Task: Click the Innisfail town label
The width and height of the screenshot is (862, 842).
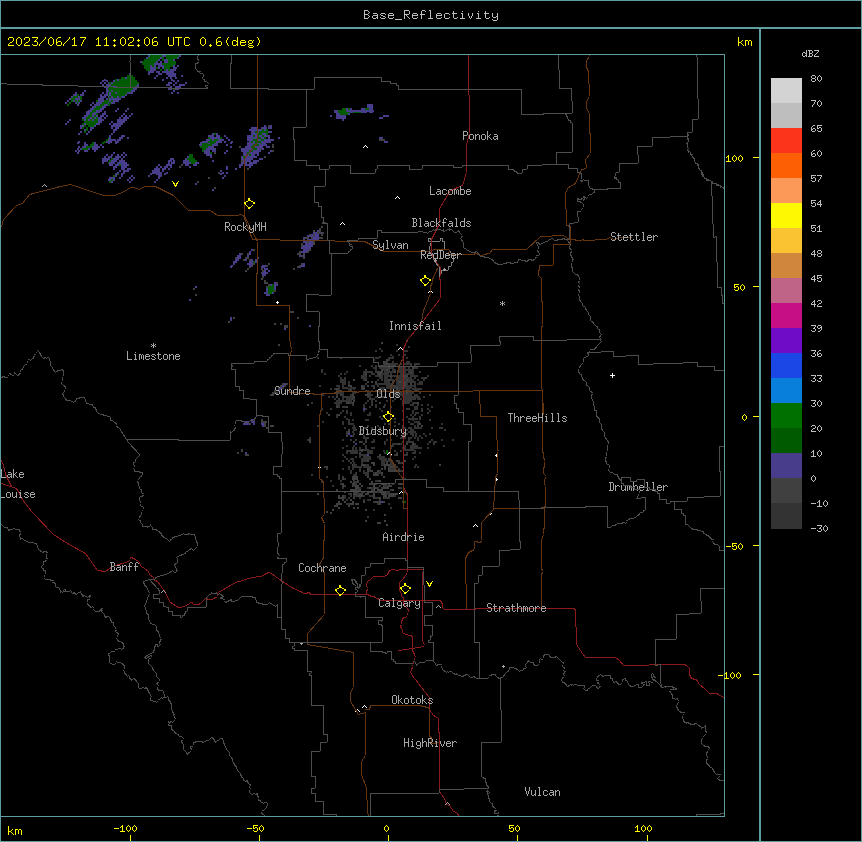Action: click(415, 326)
